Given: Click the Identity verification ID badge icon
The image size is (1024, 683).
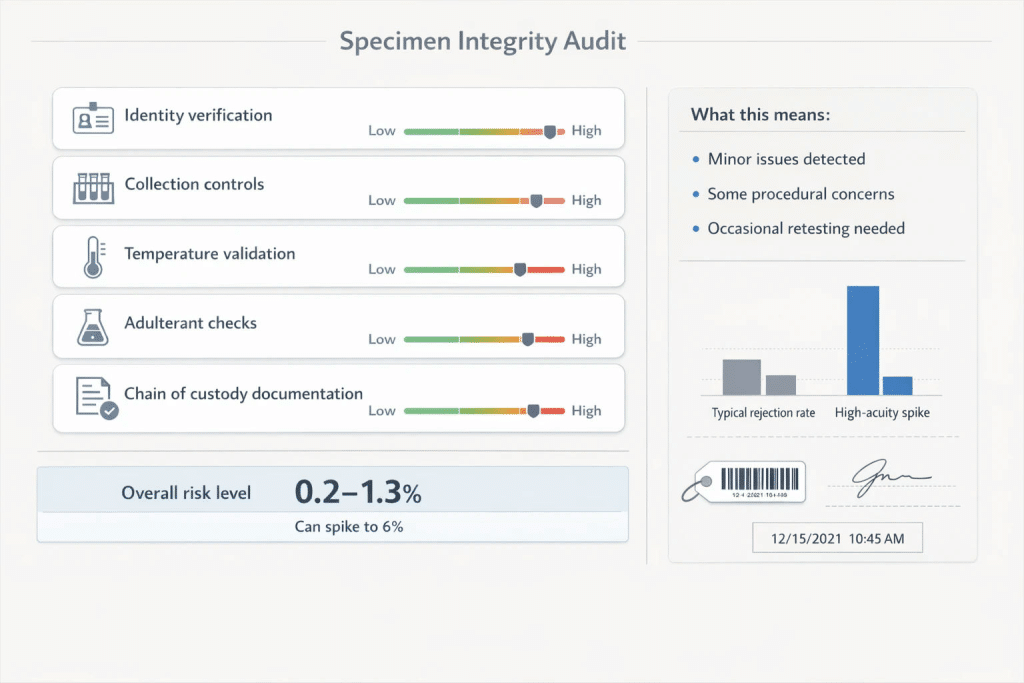Looking at the screenshot, I should click(93, 118).
